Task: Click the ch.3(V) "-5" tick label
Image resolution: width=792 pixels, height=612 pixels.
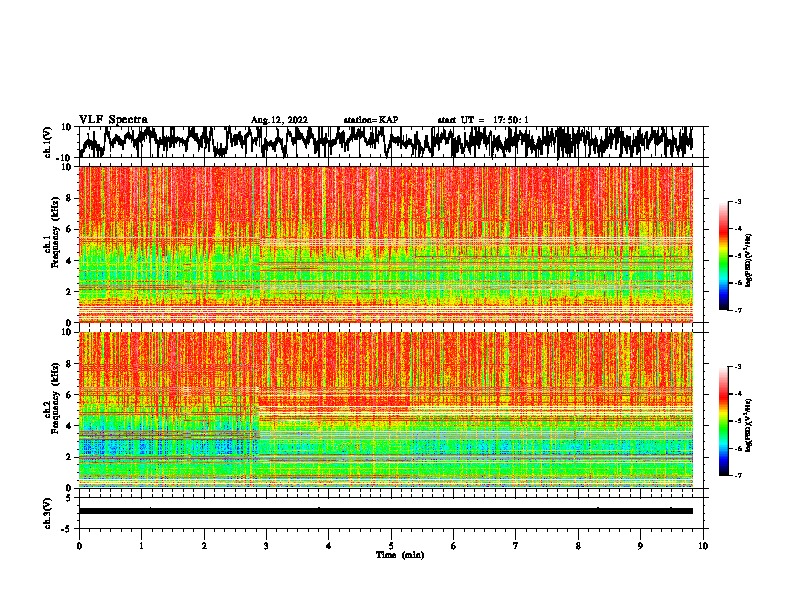Action: [67, 529]
